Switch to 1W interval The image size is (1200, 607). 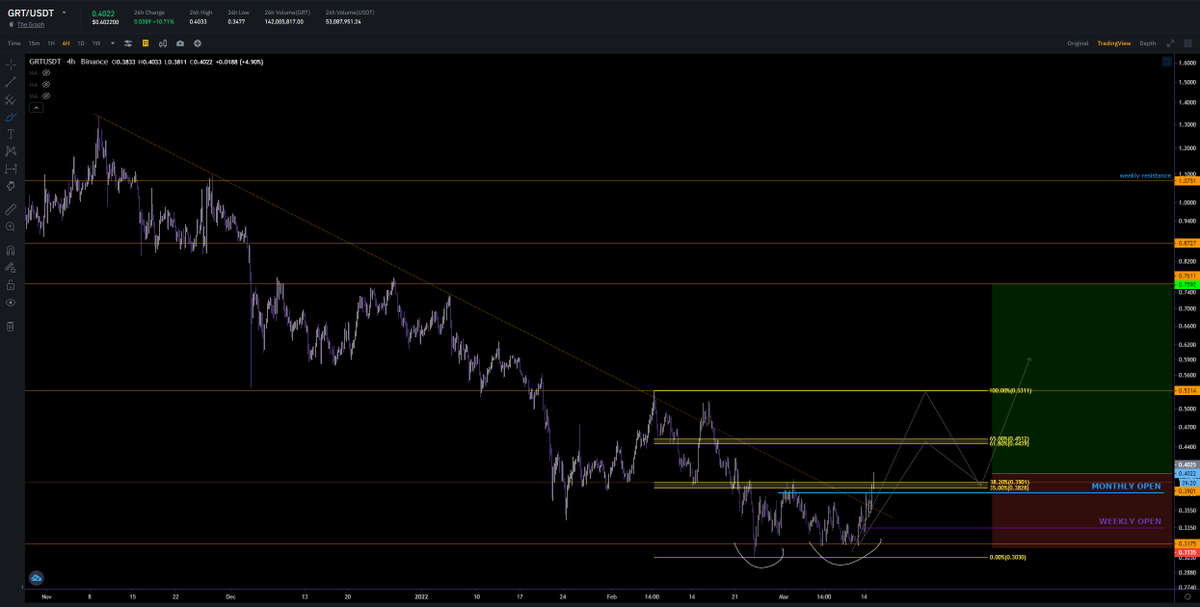(96, 43)
